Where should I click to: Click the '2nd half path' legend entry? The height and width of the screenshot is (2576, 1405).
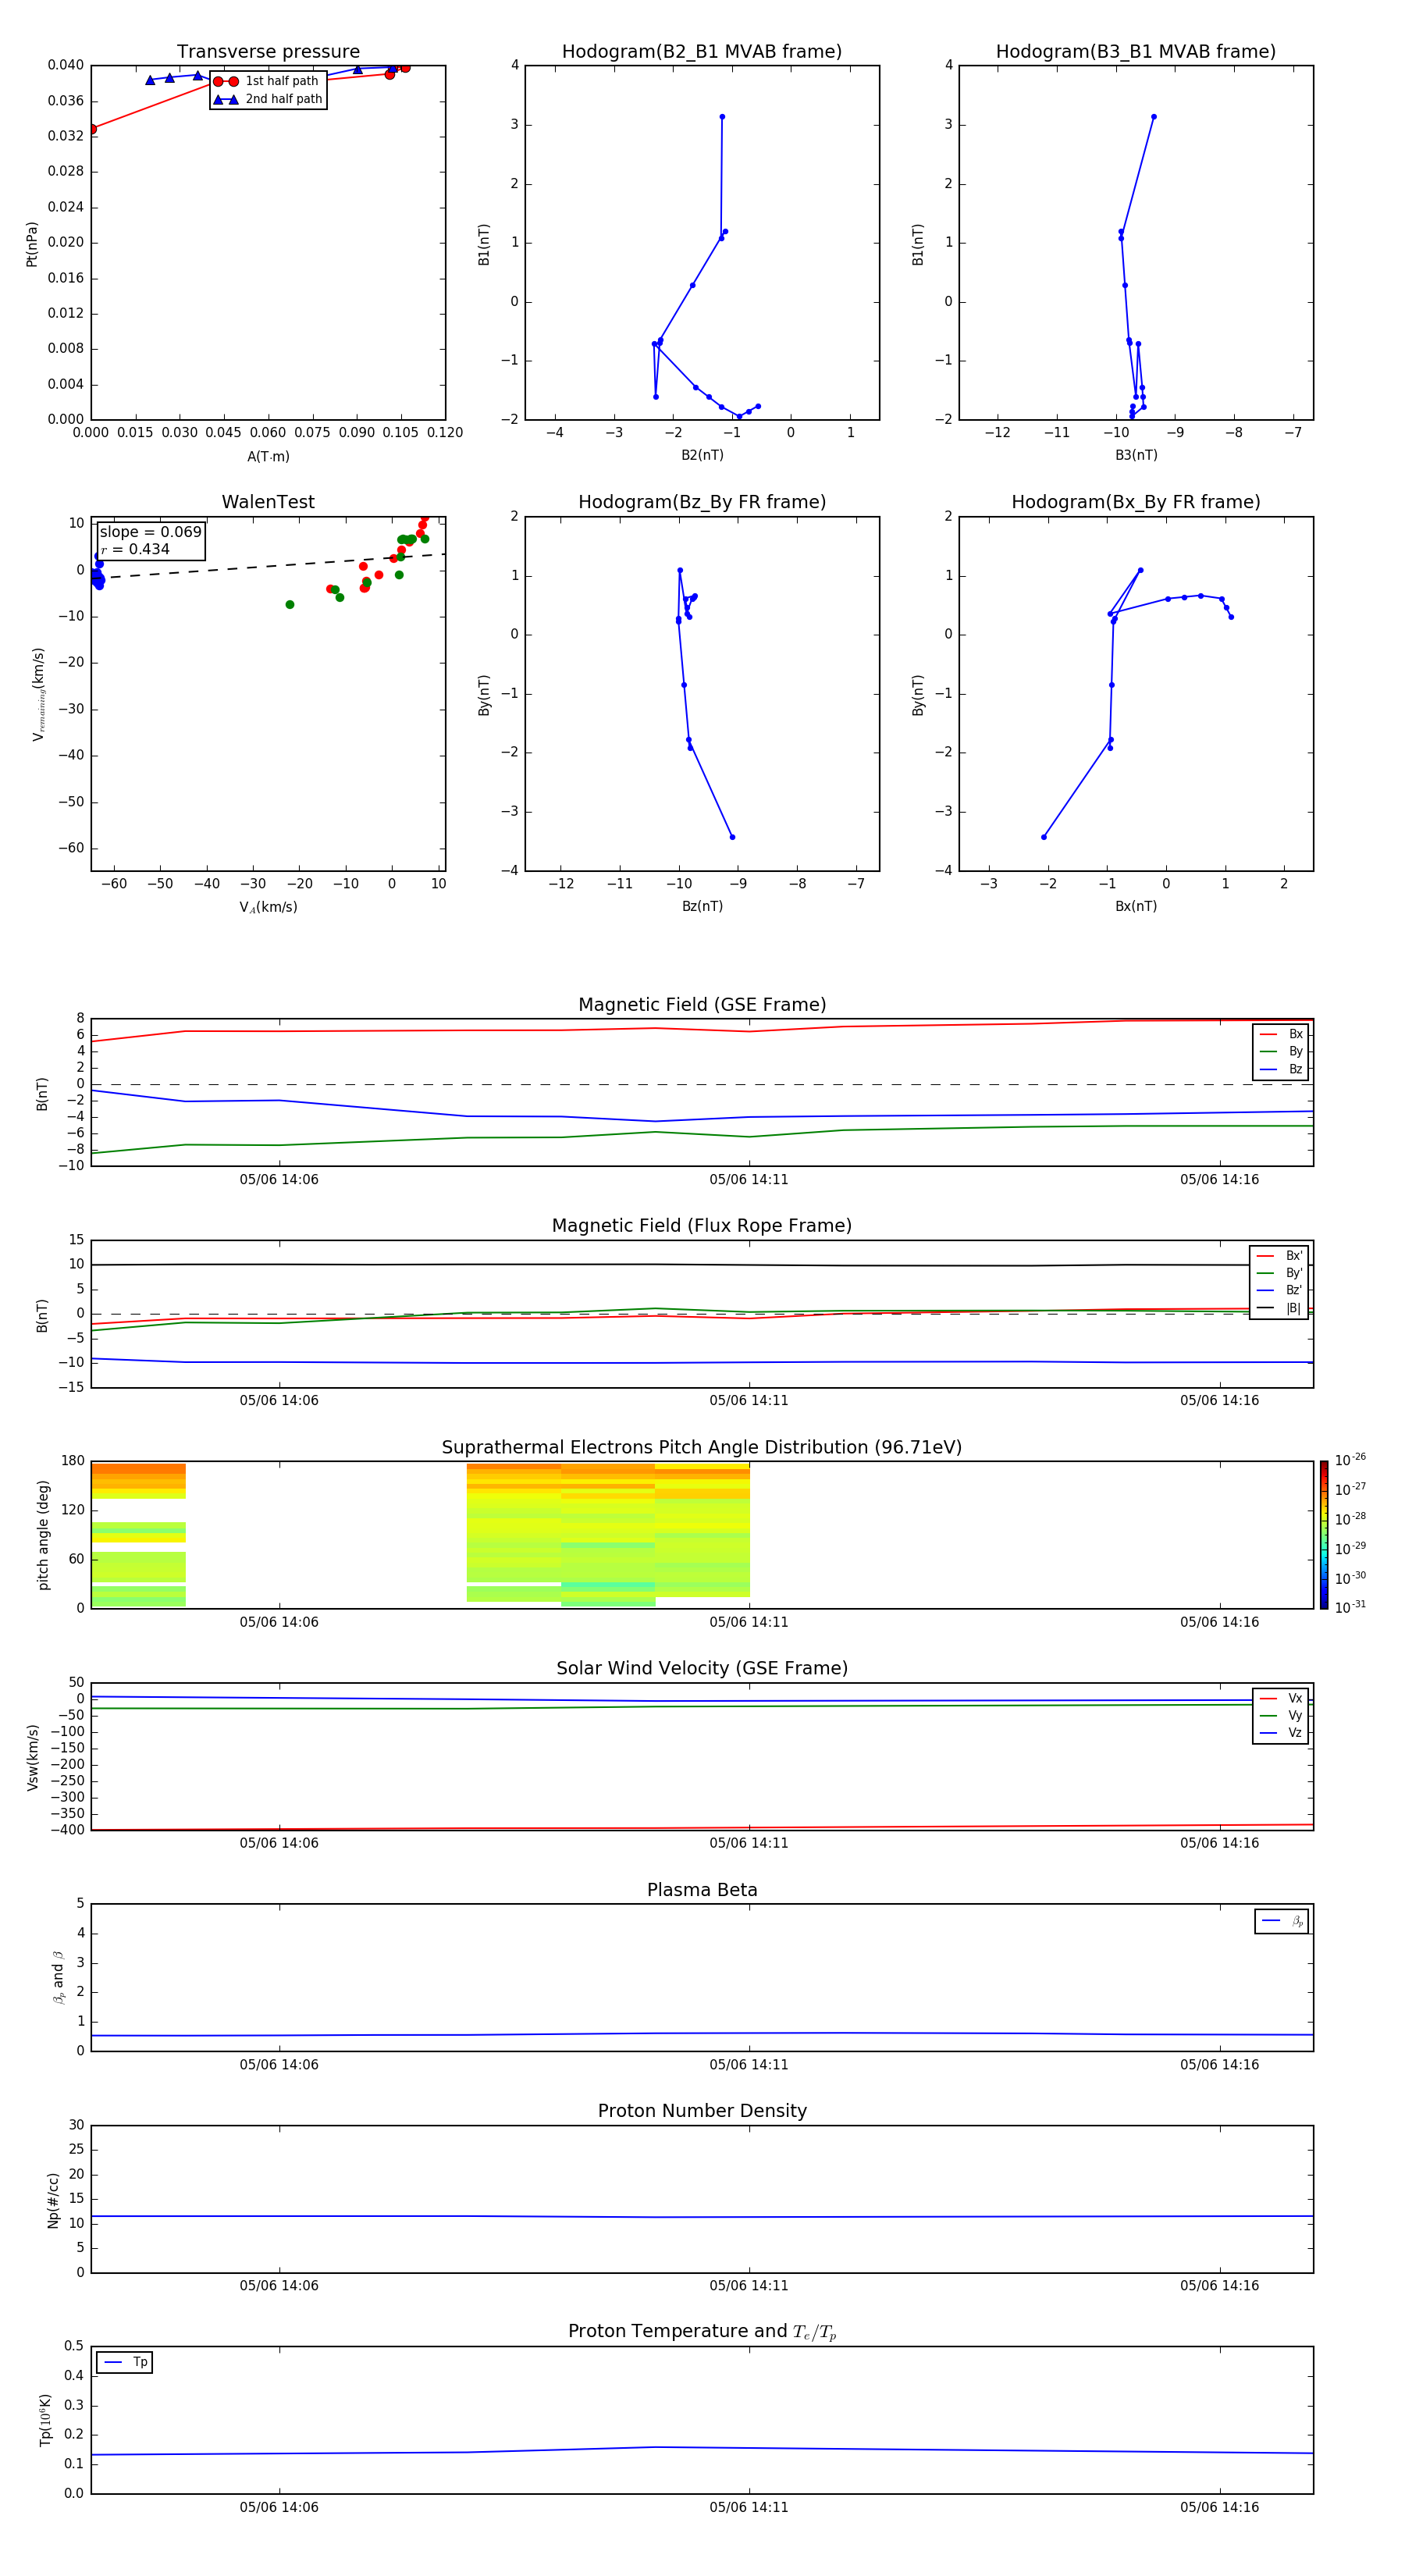click(x=268, y=99)
